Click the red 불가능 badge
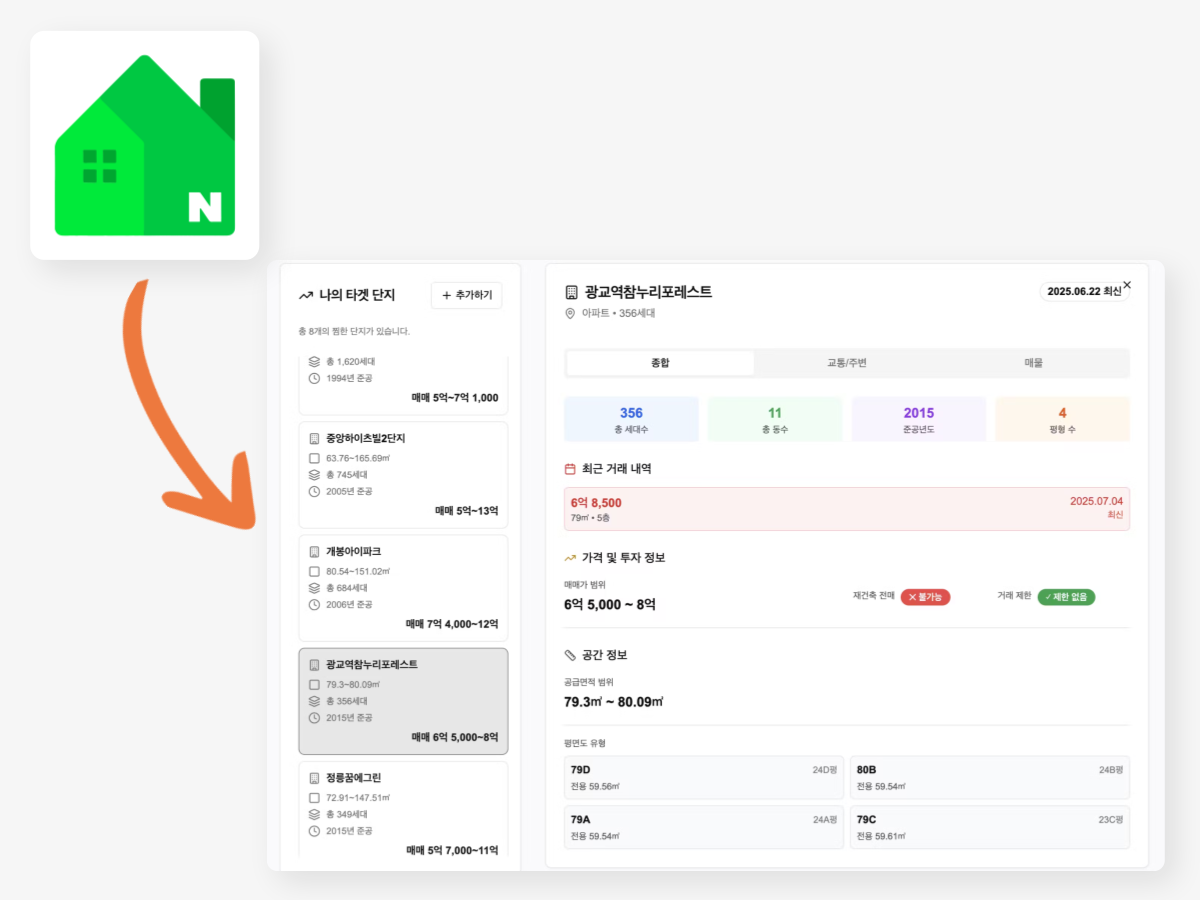The height and width of the screenshot is (900, 1200). tap(926, 597)
